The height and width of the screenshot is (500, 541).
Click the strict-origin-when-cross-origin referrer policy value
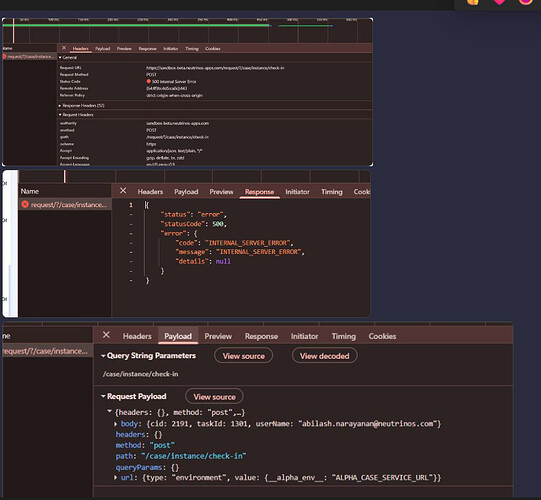[174, 96]
